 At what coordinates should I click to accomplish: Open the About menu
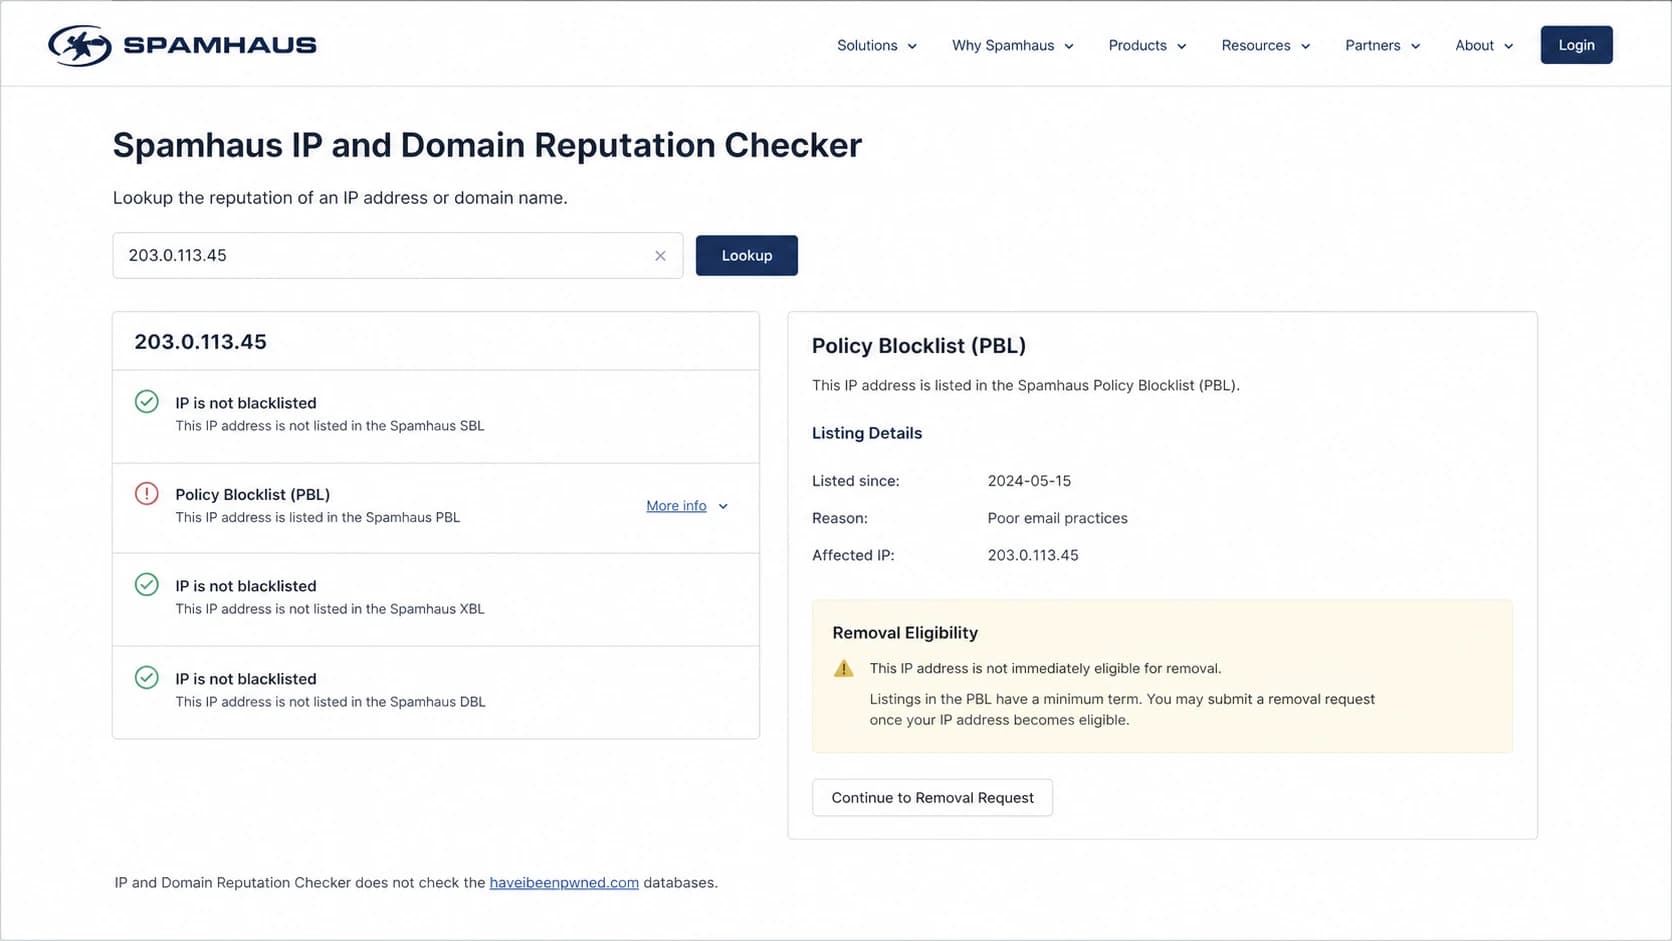pos(1485,46)
